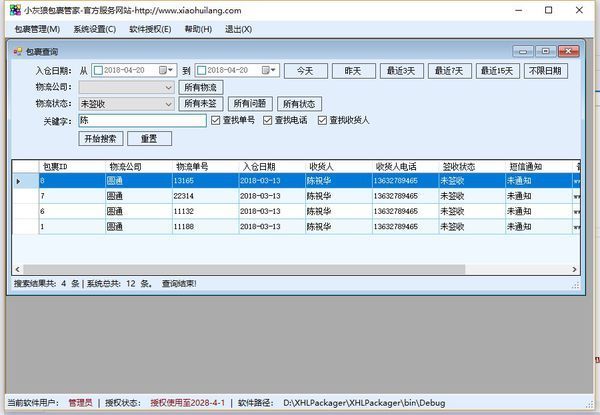Click the 退出(X) menu item
600x415 pixels.
238,29
